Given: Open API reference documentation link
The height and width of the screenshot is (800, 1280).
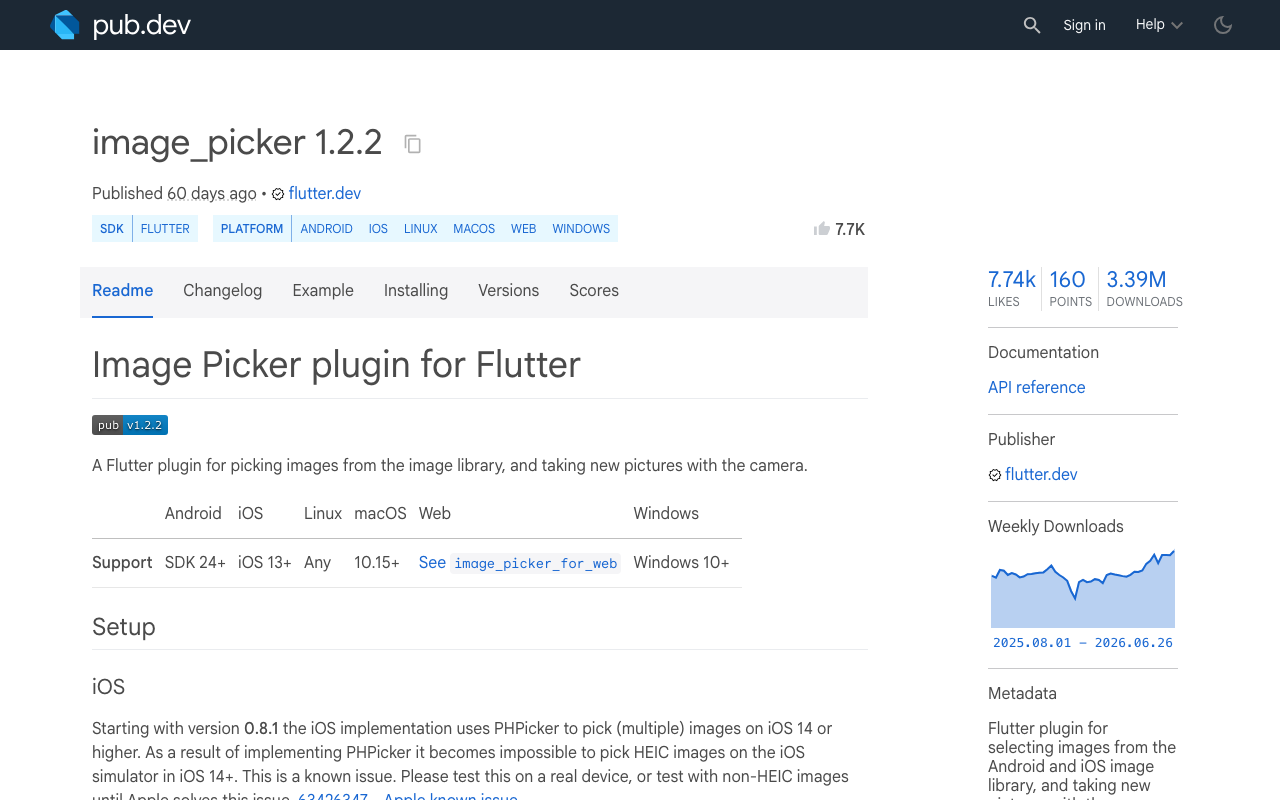Looking at the screenshot, I should [x=1036, y=388].
